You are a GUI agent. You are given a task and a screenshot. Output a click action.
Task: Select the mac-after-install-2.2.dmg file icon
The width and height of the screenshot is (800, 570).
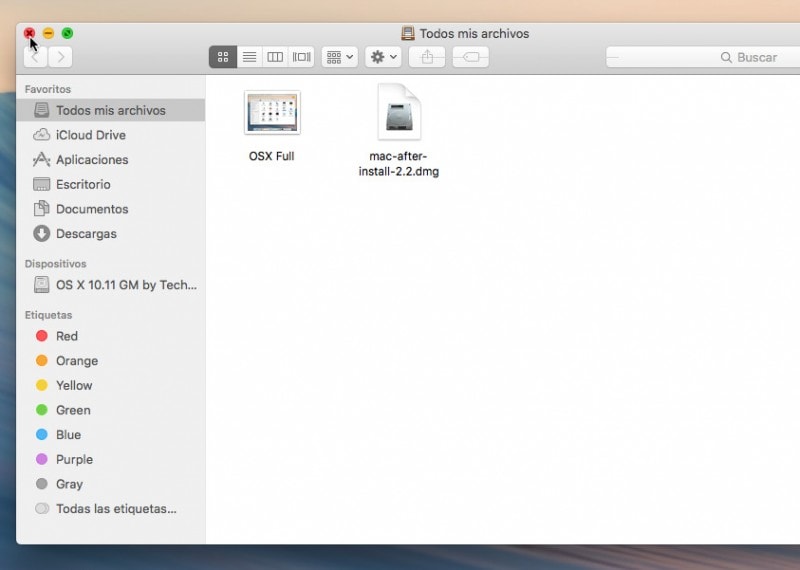click(399, 112)
